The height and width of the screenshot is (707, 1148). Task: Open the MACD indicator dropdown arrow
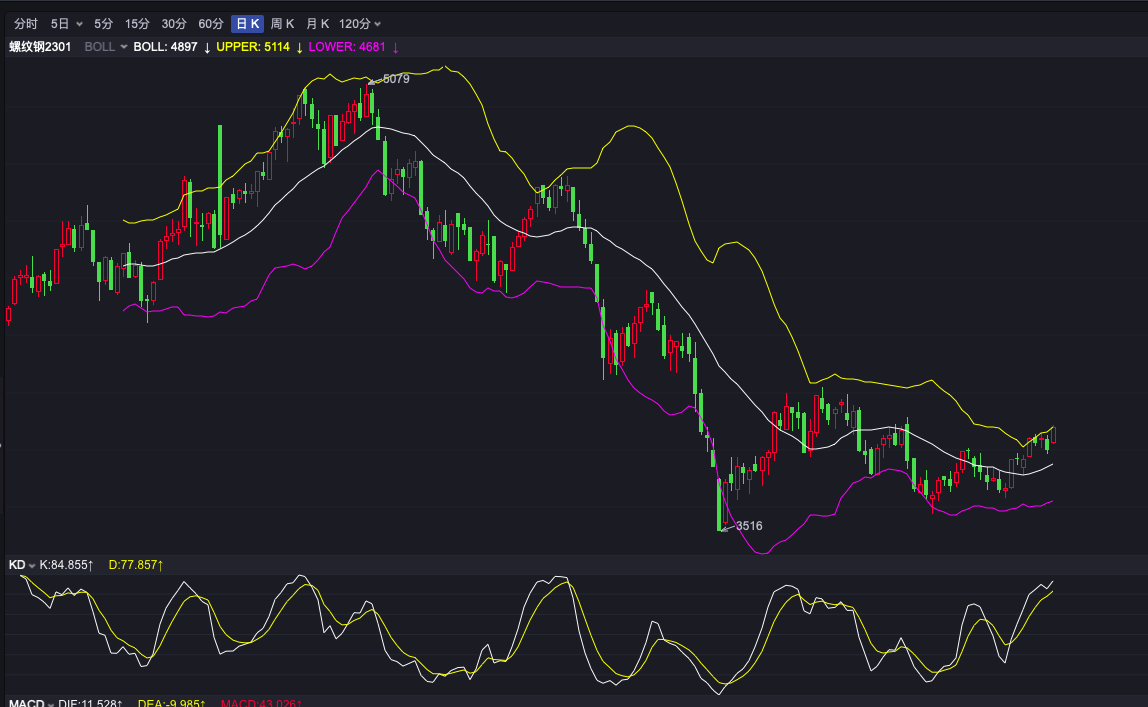pos(51,704)
